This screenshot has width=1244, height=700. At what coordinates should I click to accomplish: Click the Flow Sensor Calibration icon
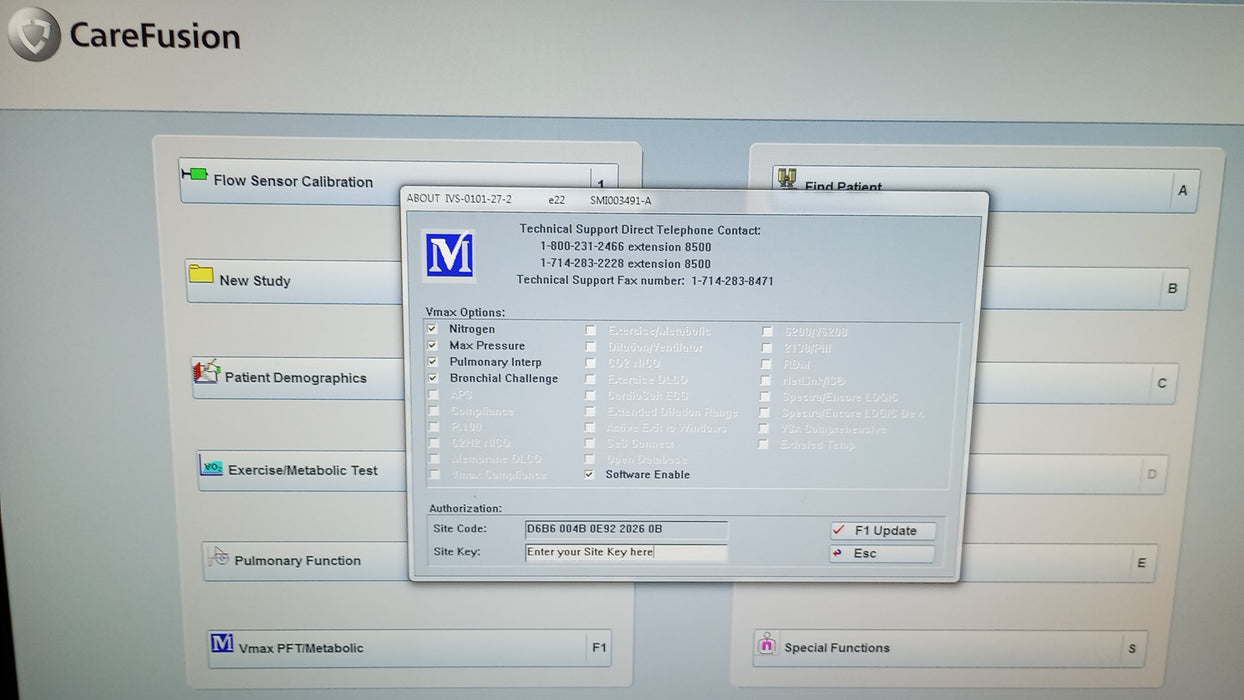click(x=194, y=175)
